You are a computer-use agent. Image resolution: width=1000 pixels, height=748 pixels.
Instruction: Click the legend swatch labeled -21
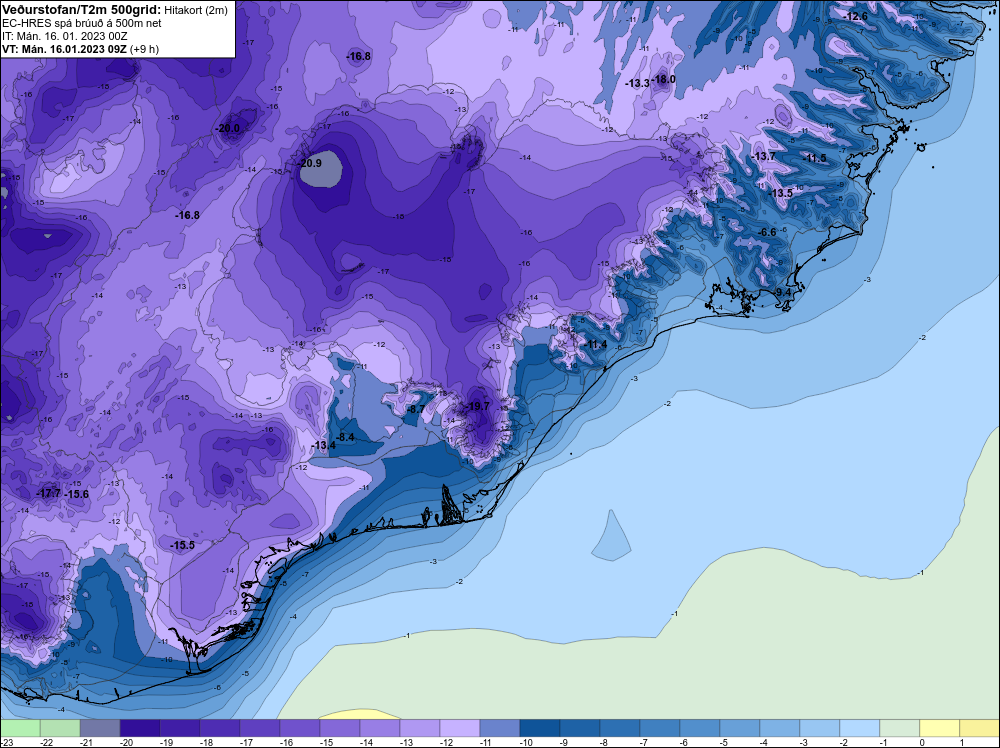click(x=99, y=728)
